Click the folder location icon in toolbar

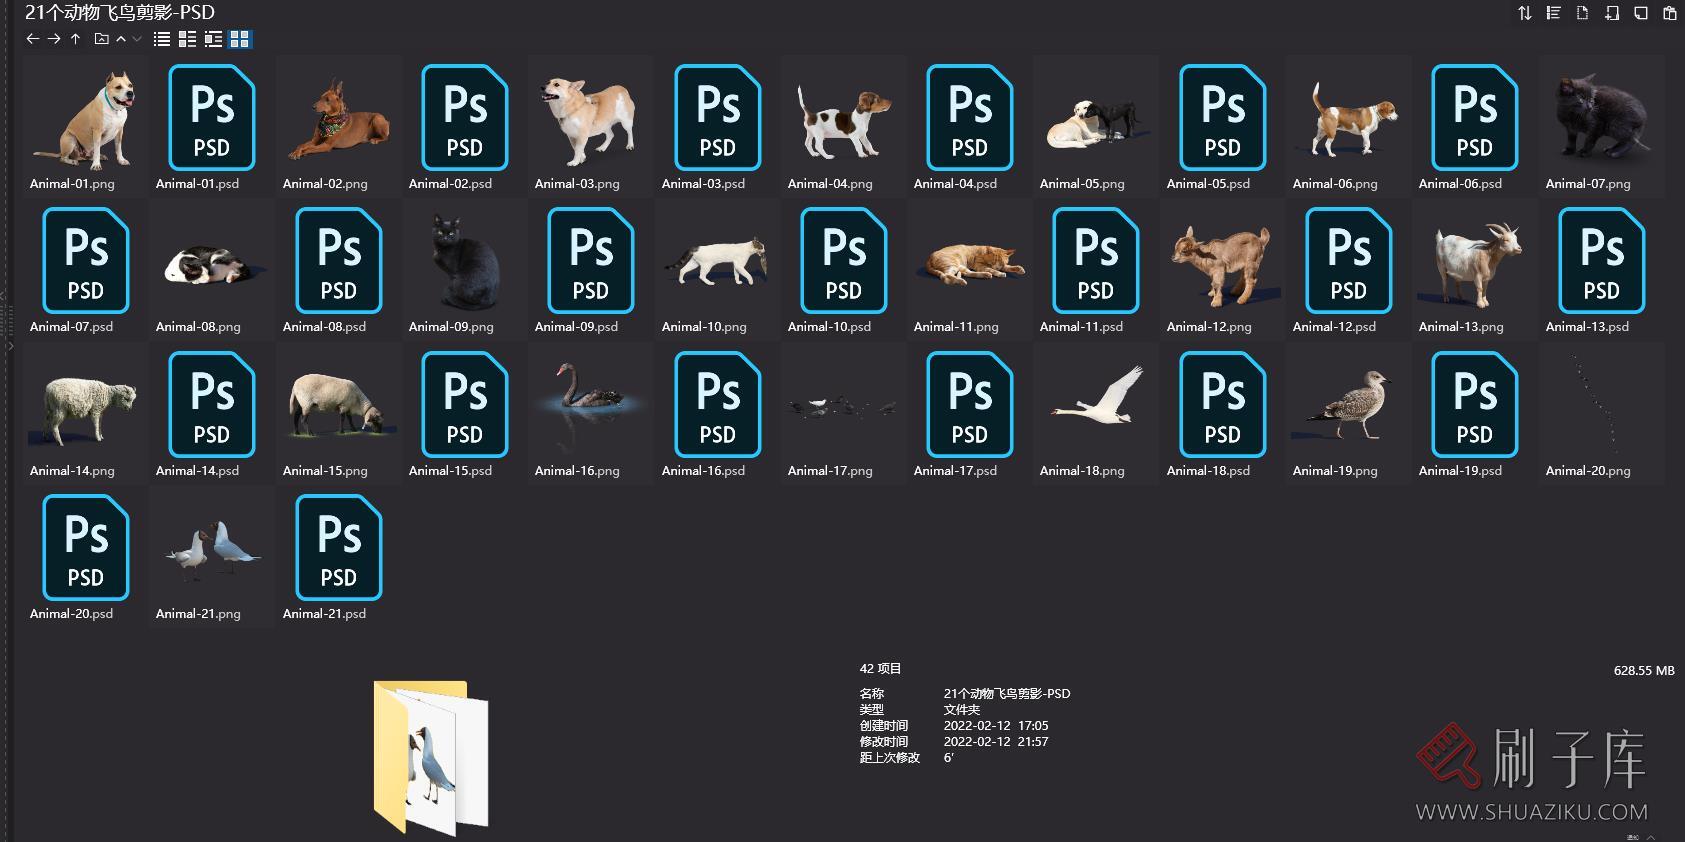[x=101, y=39]
